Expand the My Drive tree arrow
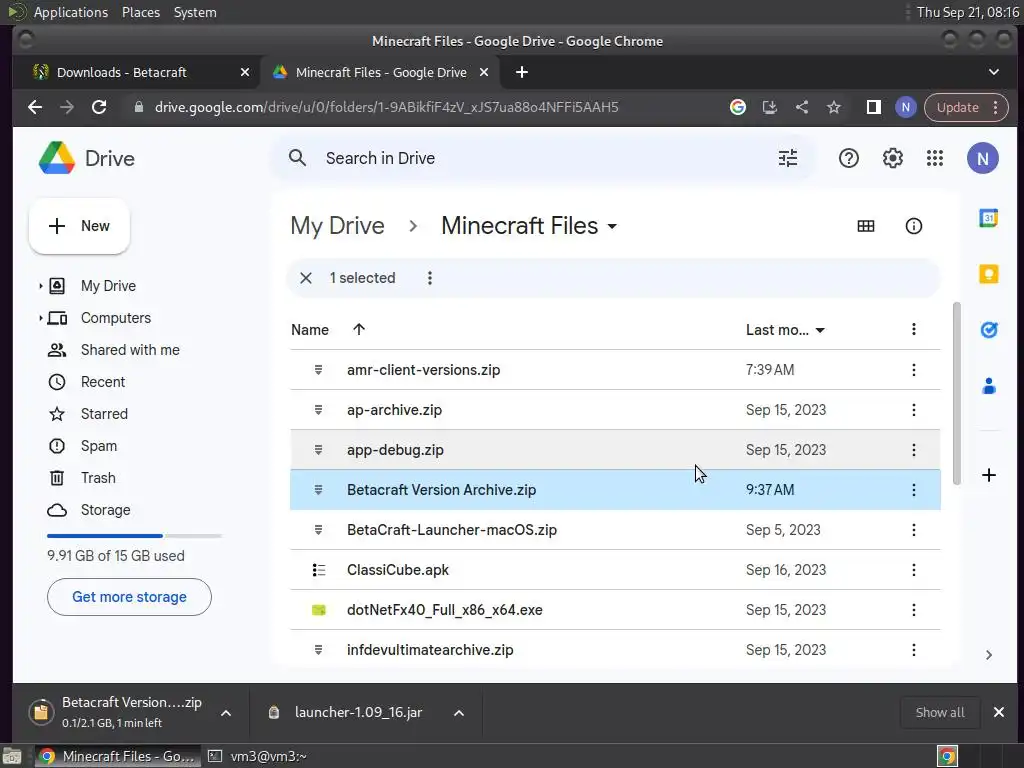The height and width of the screenshot is (768, 1024). 40,286
